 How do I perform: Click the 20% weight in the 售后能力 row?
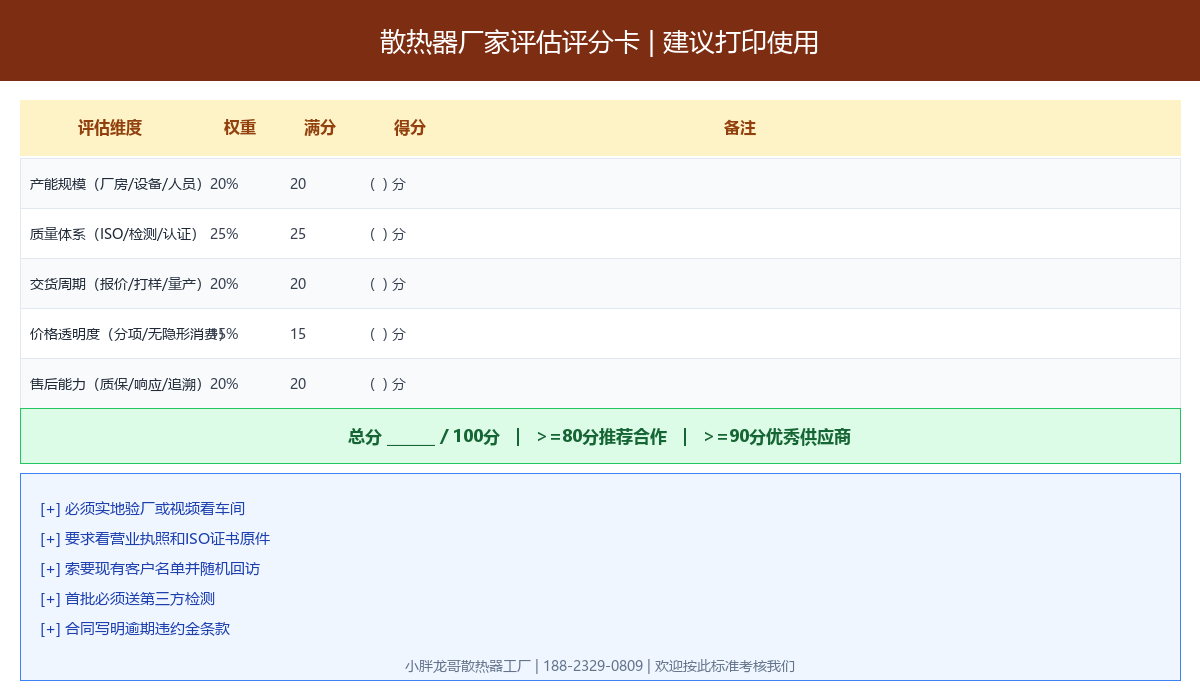224,384
